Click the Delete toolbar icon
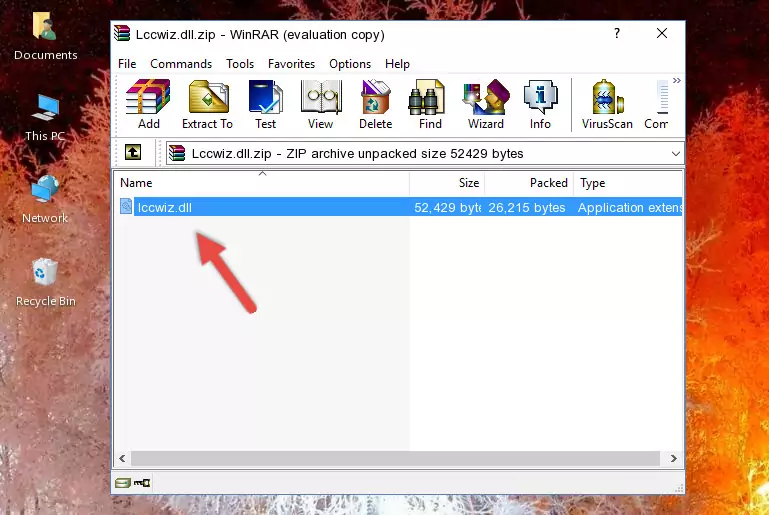 376,104
